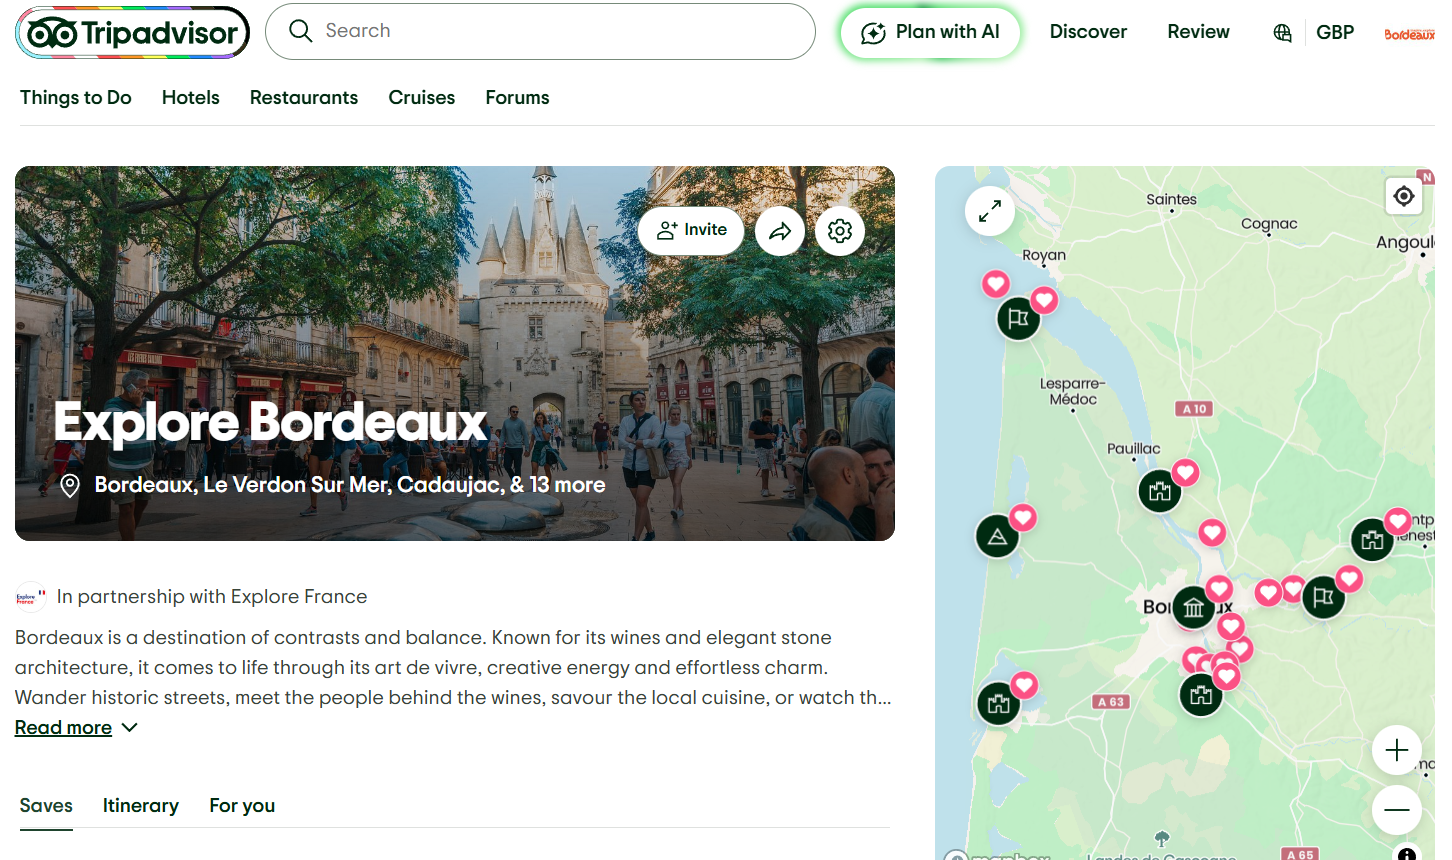
Task: Click isolated heart pin north of Bordeaux
Action: [x=1212, y=532]
